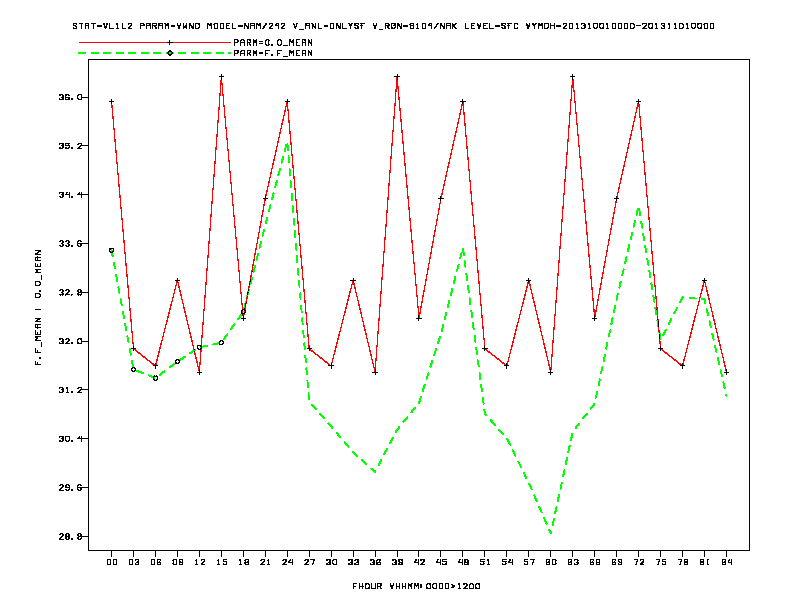Click the PARM=F.F_MEAN legend label

pos(273,53)
